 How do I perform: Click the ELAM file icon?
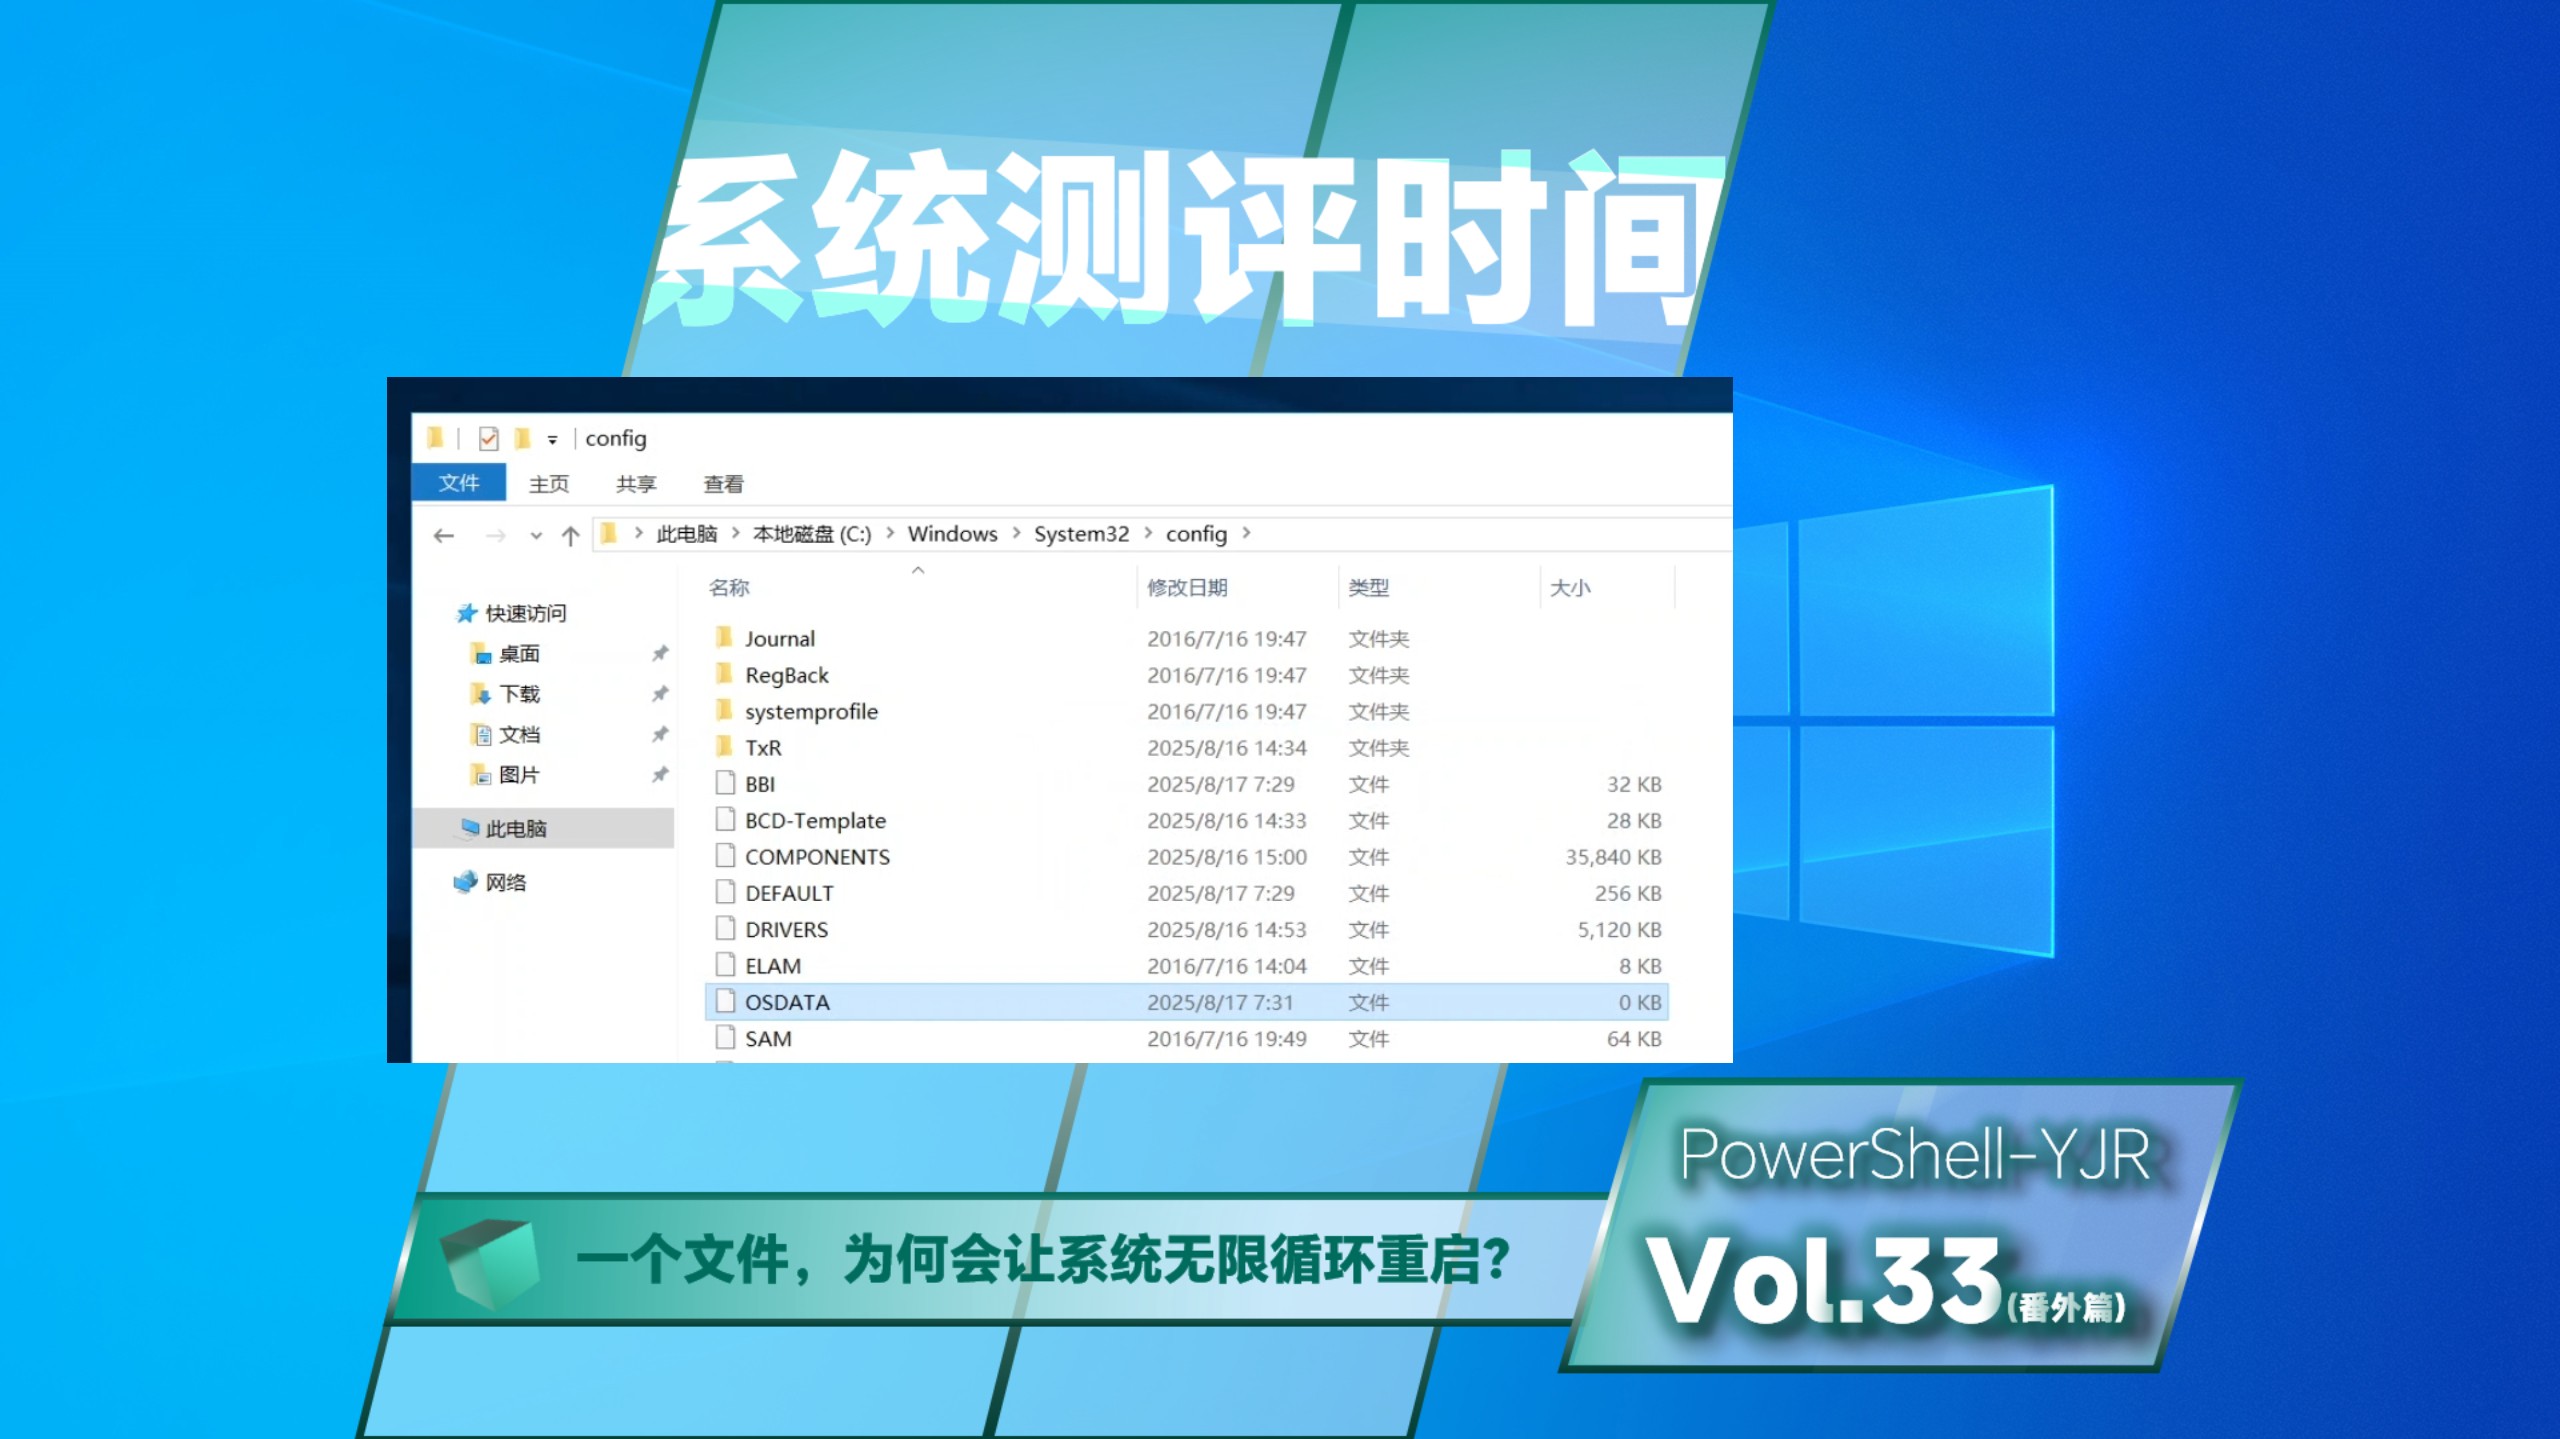pos(725,965)
